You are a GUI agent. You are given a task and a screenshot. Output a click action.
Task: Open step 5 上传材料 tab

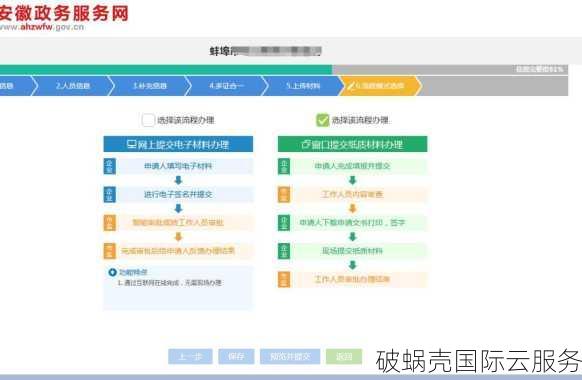click(303, 86)
